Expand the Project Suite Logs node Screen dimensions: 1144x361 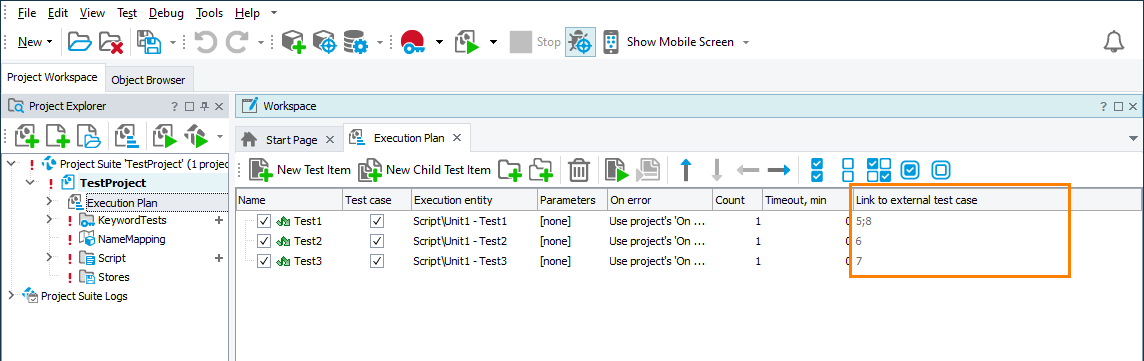pos(10,295)
